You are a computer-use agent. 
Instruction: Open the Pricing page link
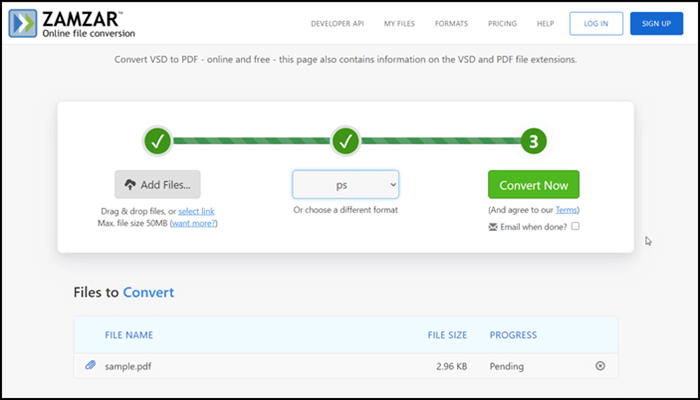(x=502, y=24)
